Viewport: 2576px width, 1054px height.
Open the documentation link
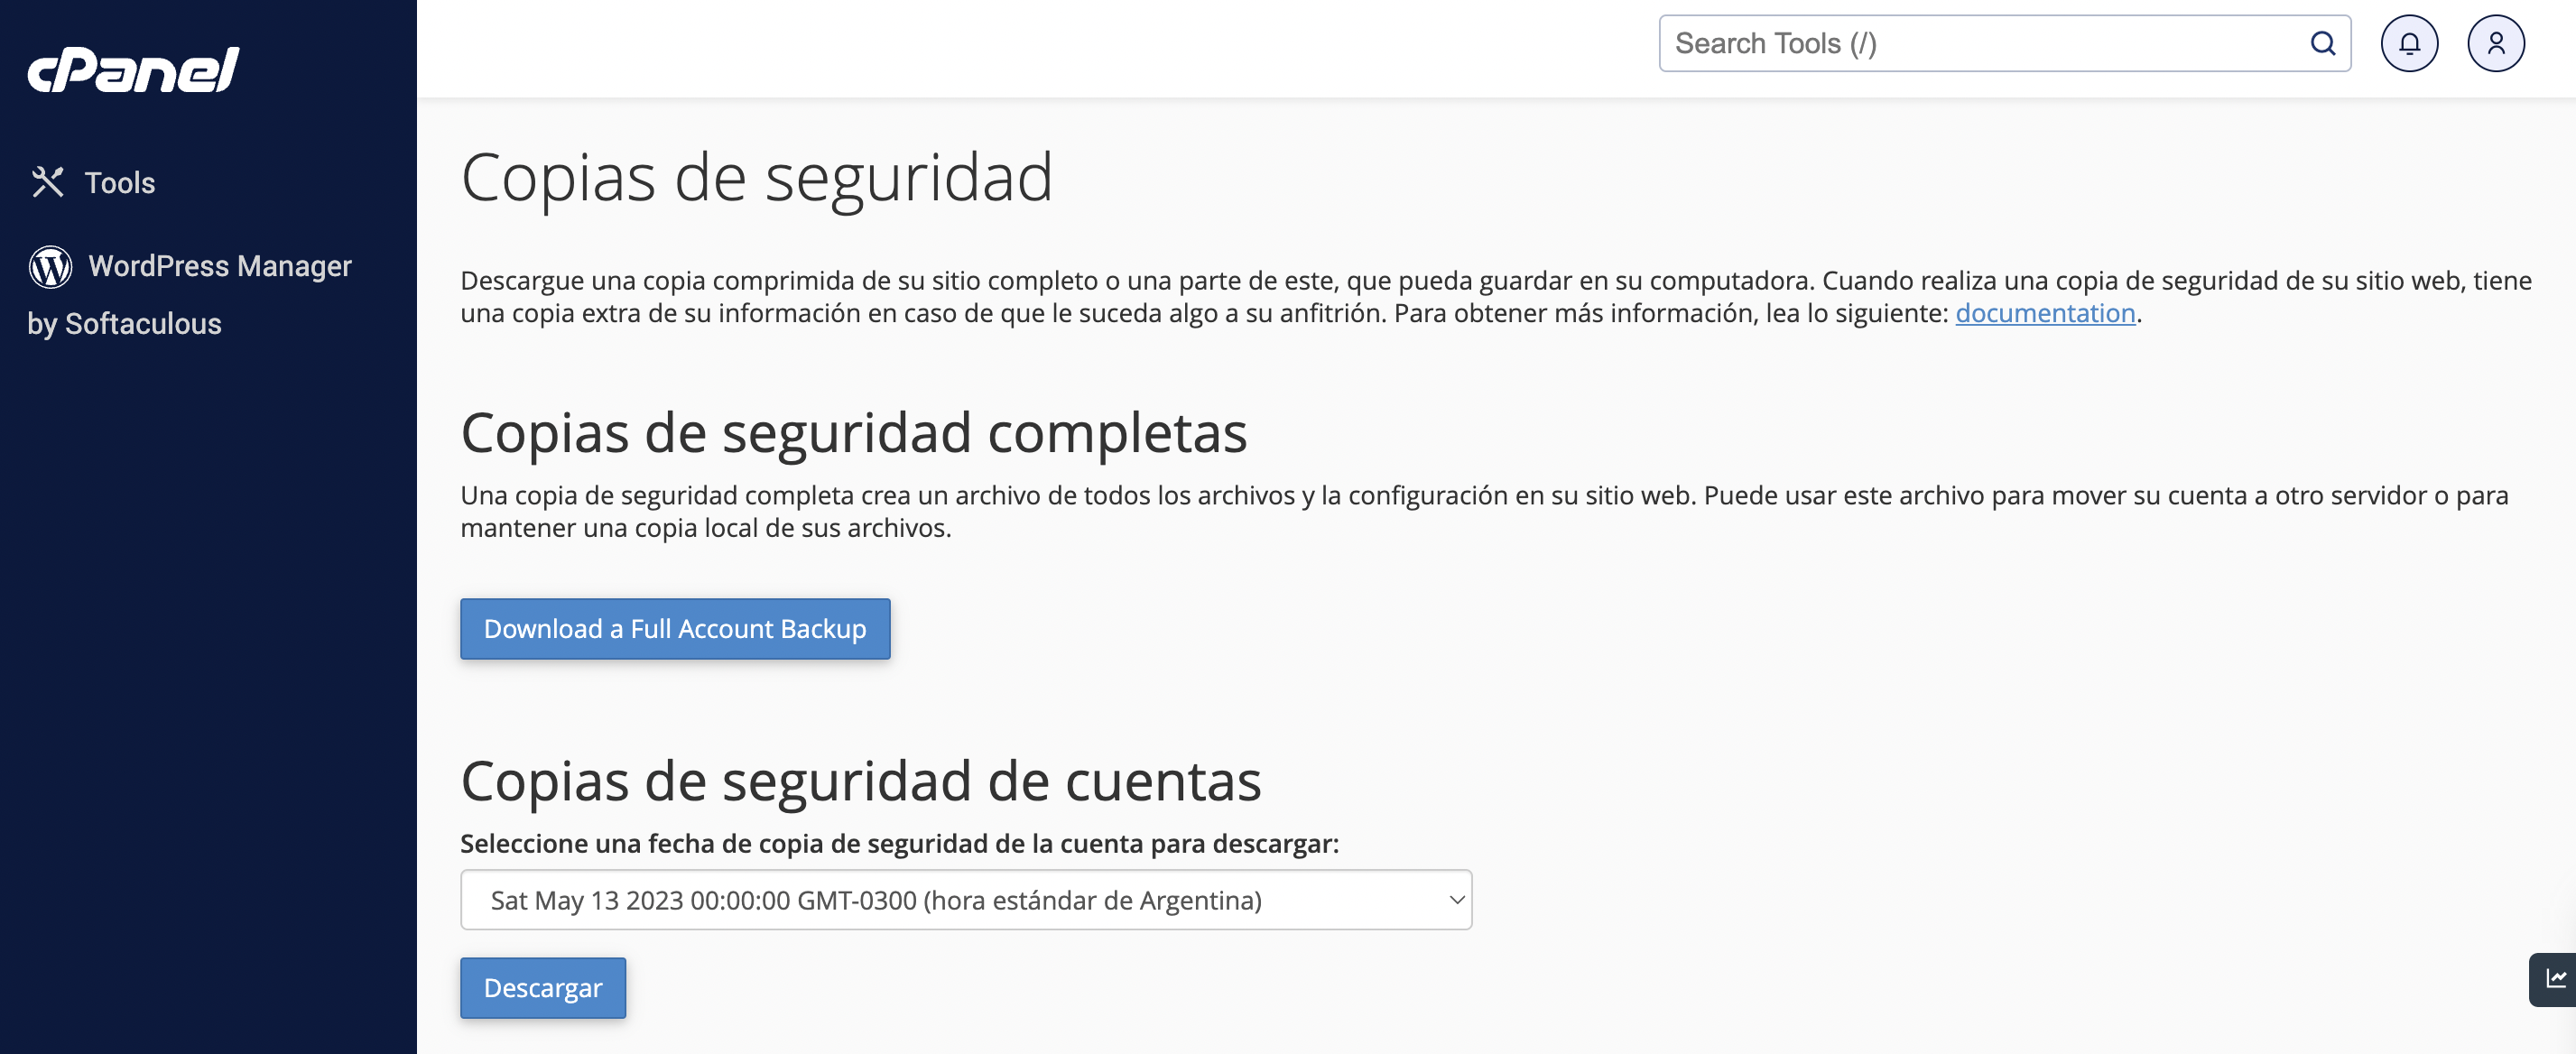coord(2045,313)
